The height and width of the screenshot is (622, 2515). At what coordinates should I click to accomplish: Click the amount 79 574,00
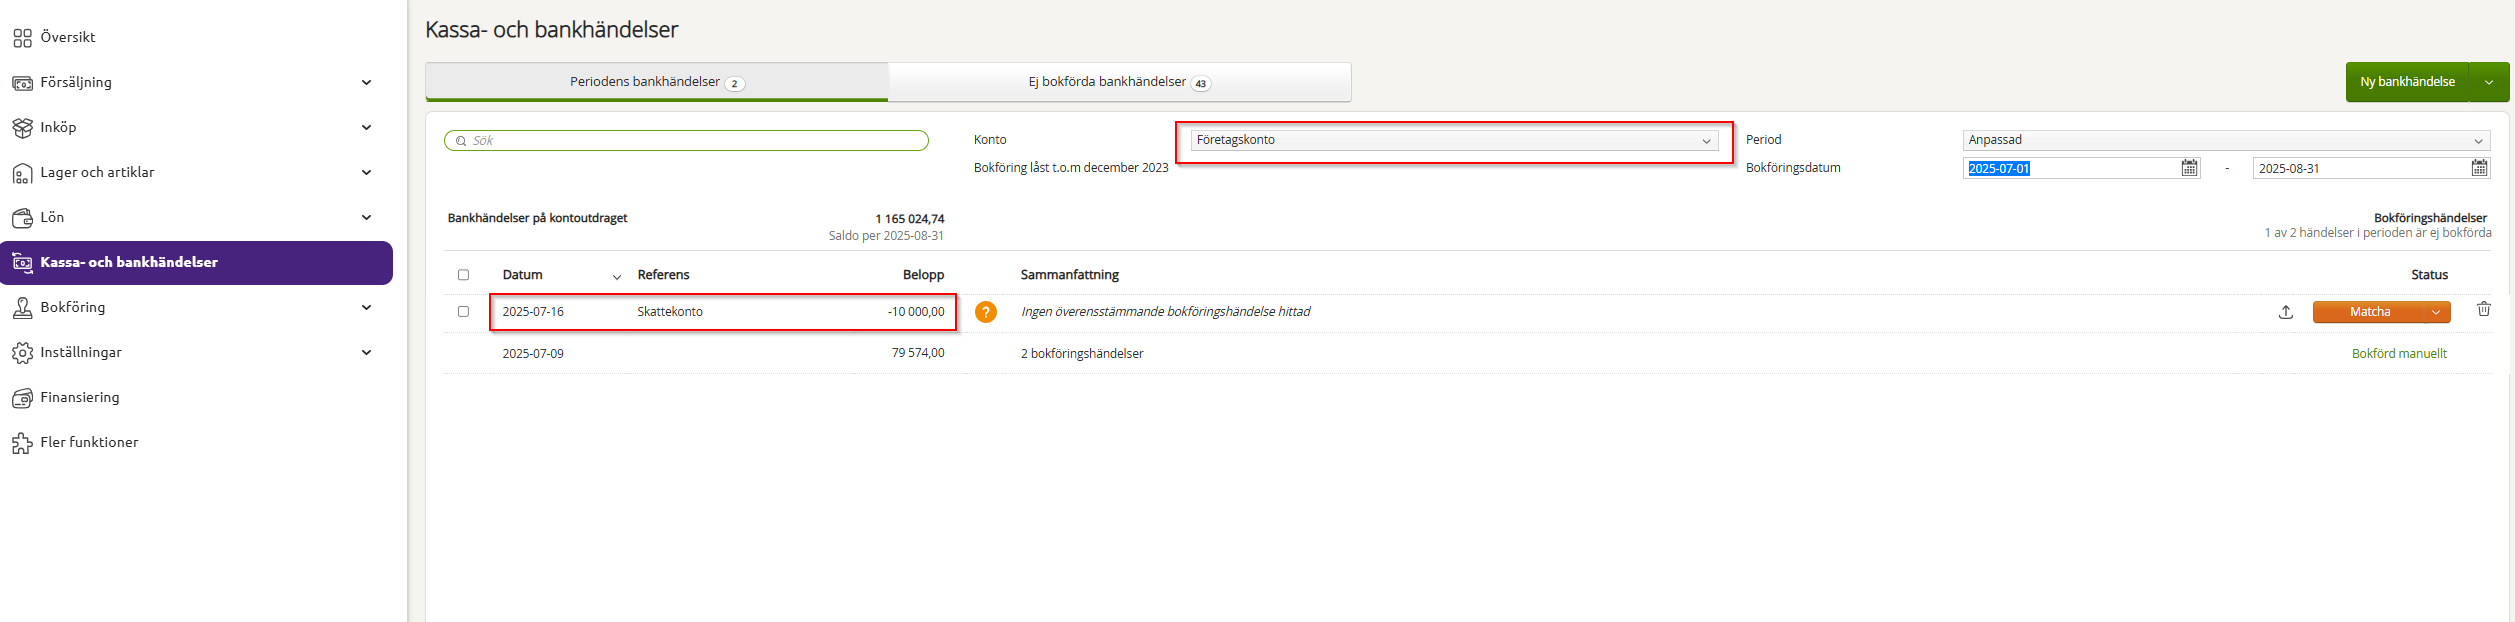pos(918,353)
